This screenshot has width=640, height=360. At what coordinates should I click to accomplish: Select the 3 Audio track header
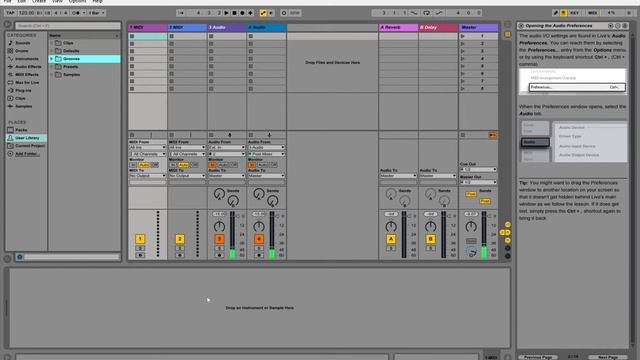227,27
